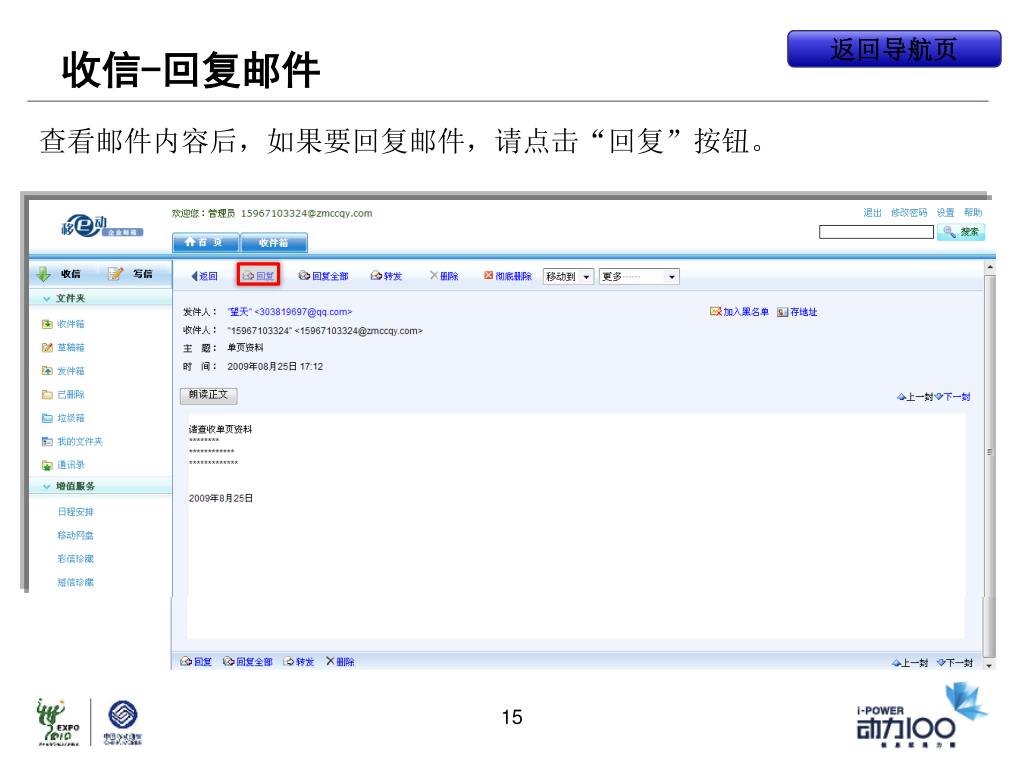Go to 下一封 in bottom bar
This screenshot has width=1024, height=768.
pos(955,663)
